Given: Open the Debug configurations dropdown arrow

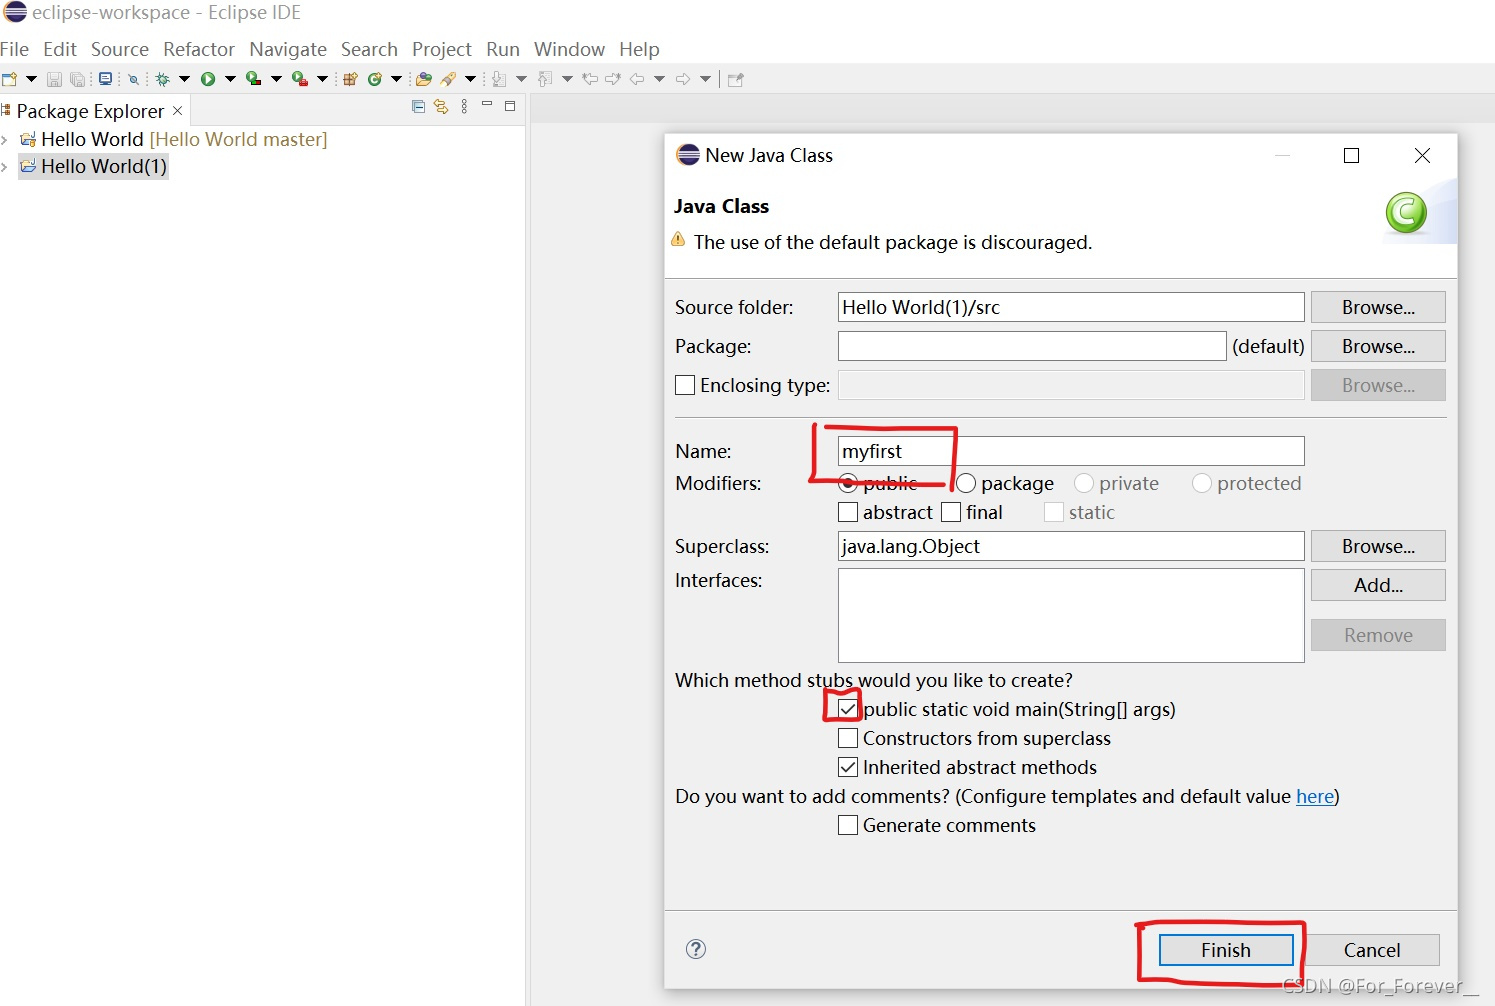Looking at the screenshot, I should pyautogui.click(x=184, y=79).
